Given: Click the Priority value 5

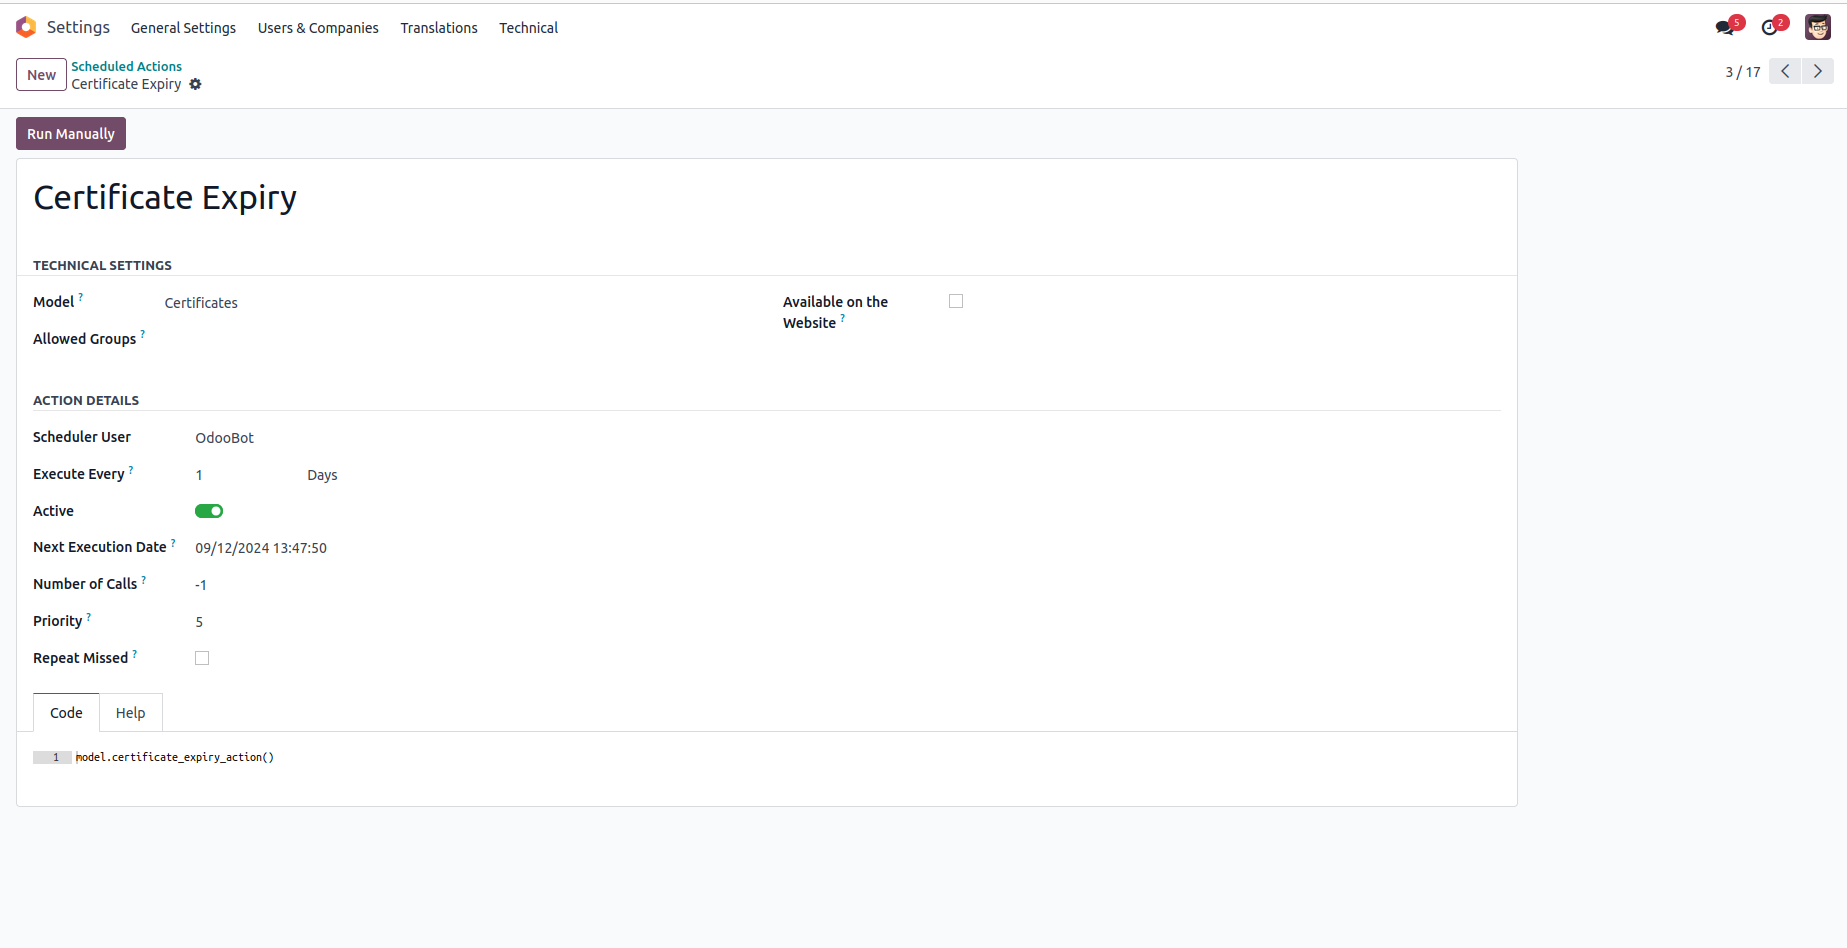Looking at the screenshot, I should pos(199,622).
